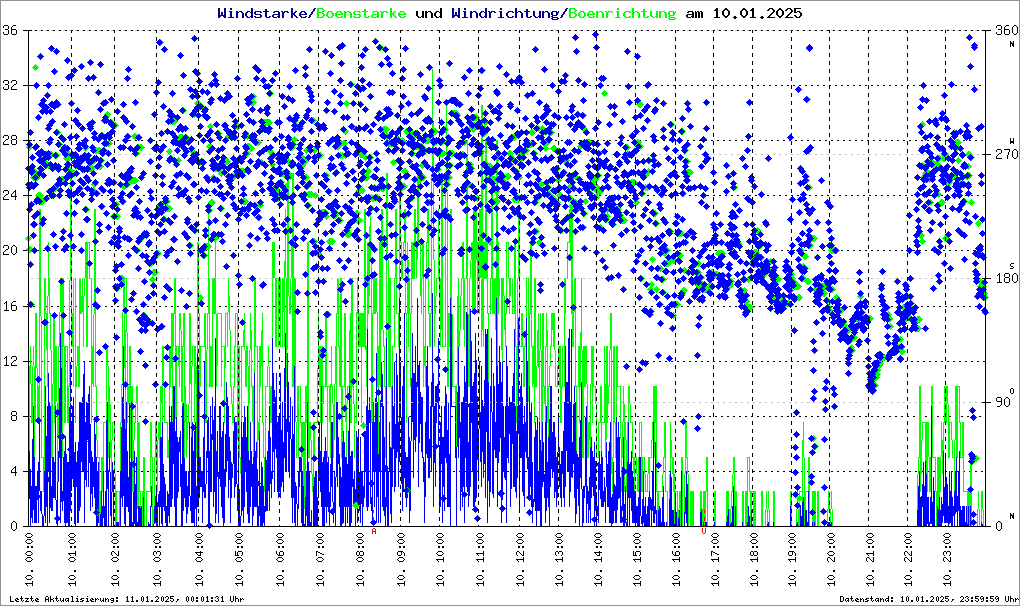Image resolution: width=1020 pixels, height=606 pixels.
Task: Click the date '10.01.2025' in title
Action: click(757, 14)
